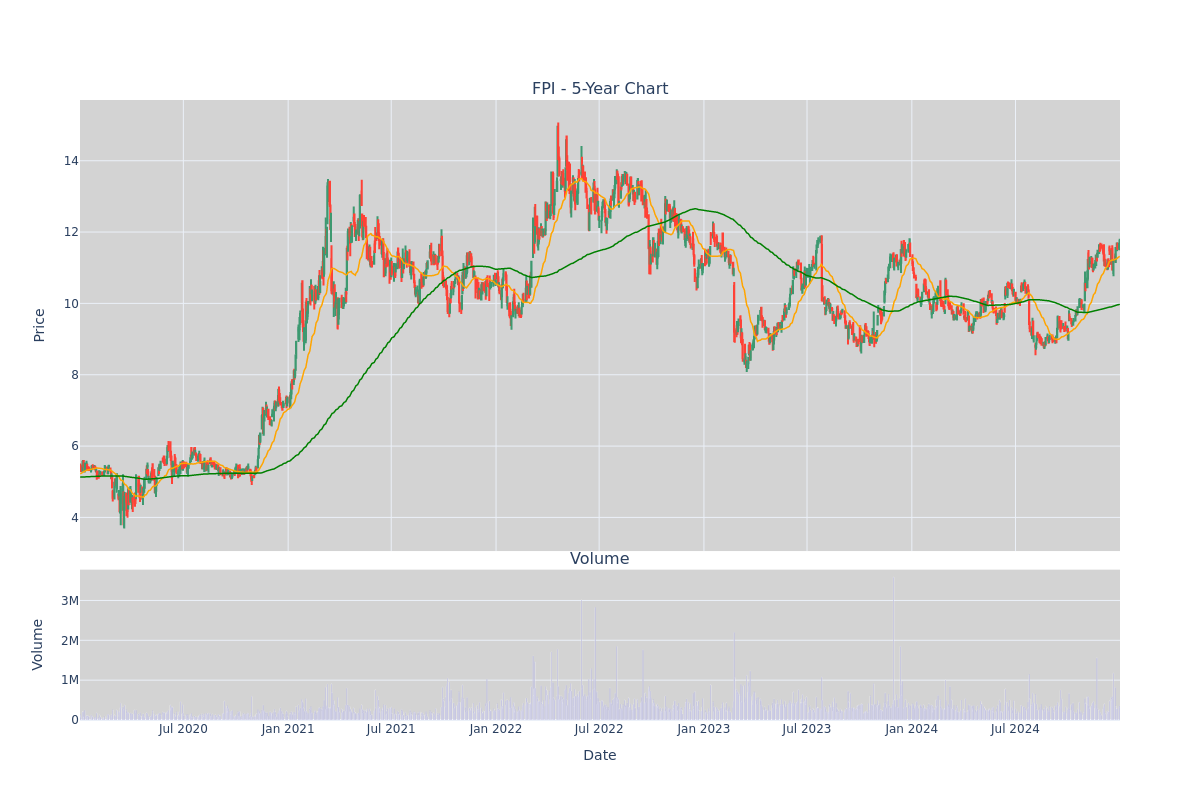This screenshot has height=800, width=1200.
Task: Click the volume tick label '2M'
Action: click(x=70, y=641)
